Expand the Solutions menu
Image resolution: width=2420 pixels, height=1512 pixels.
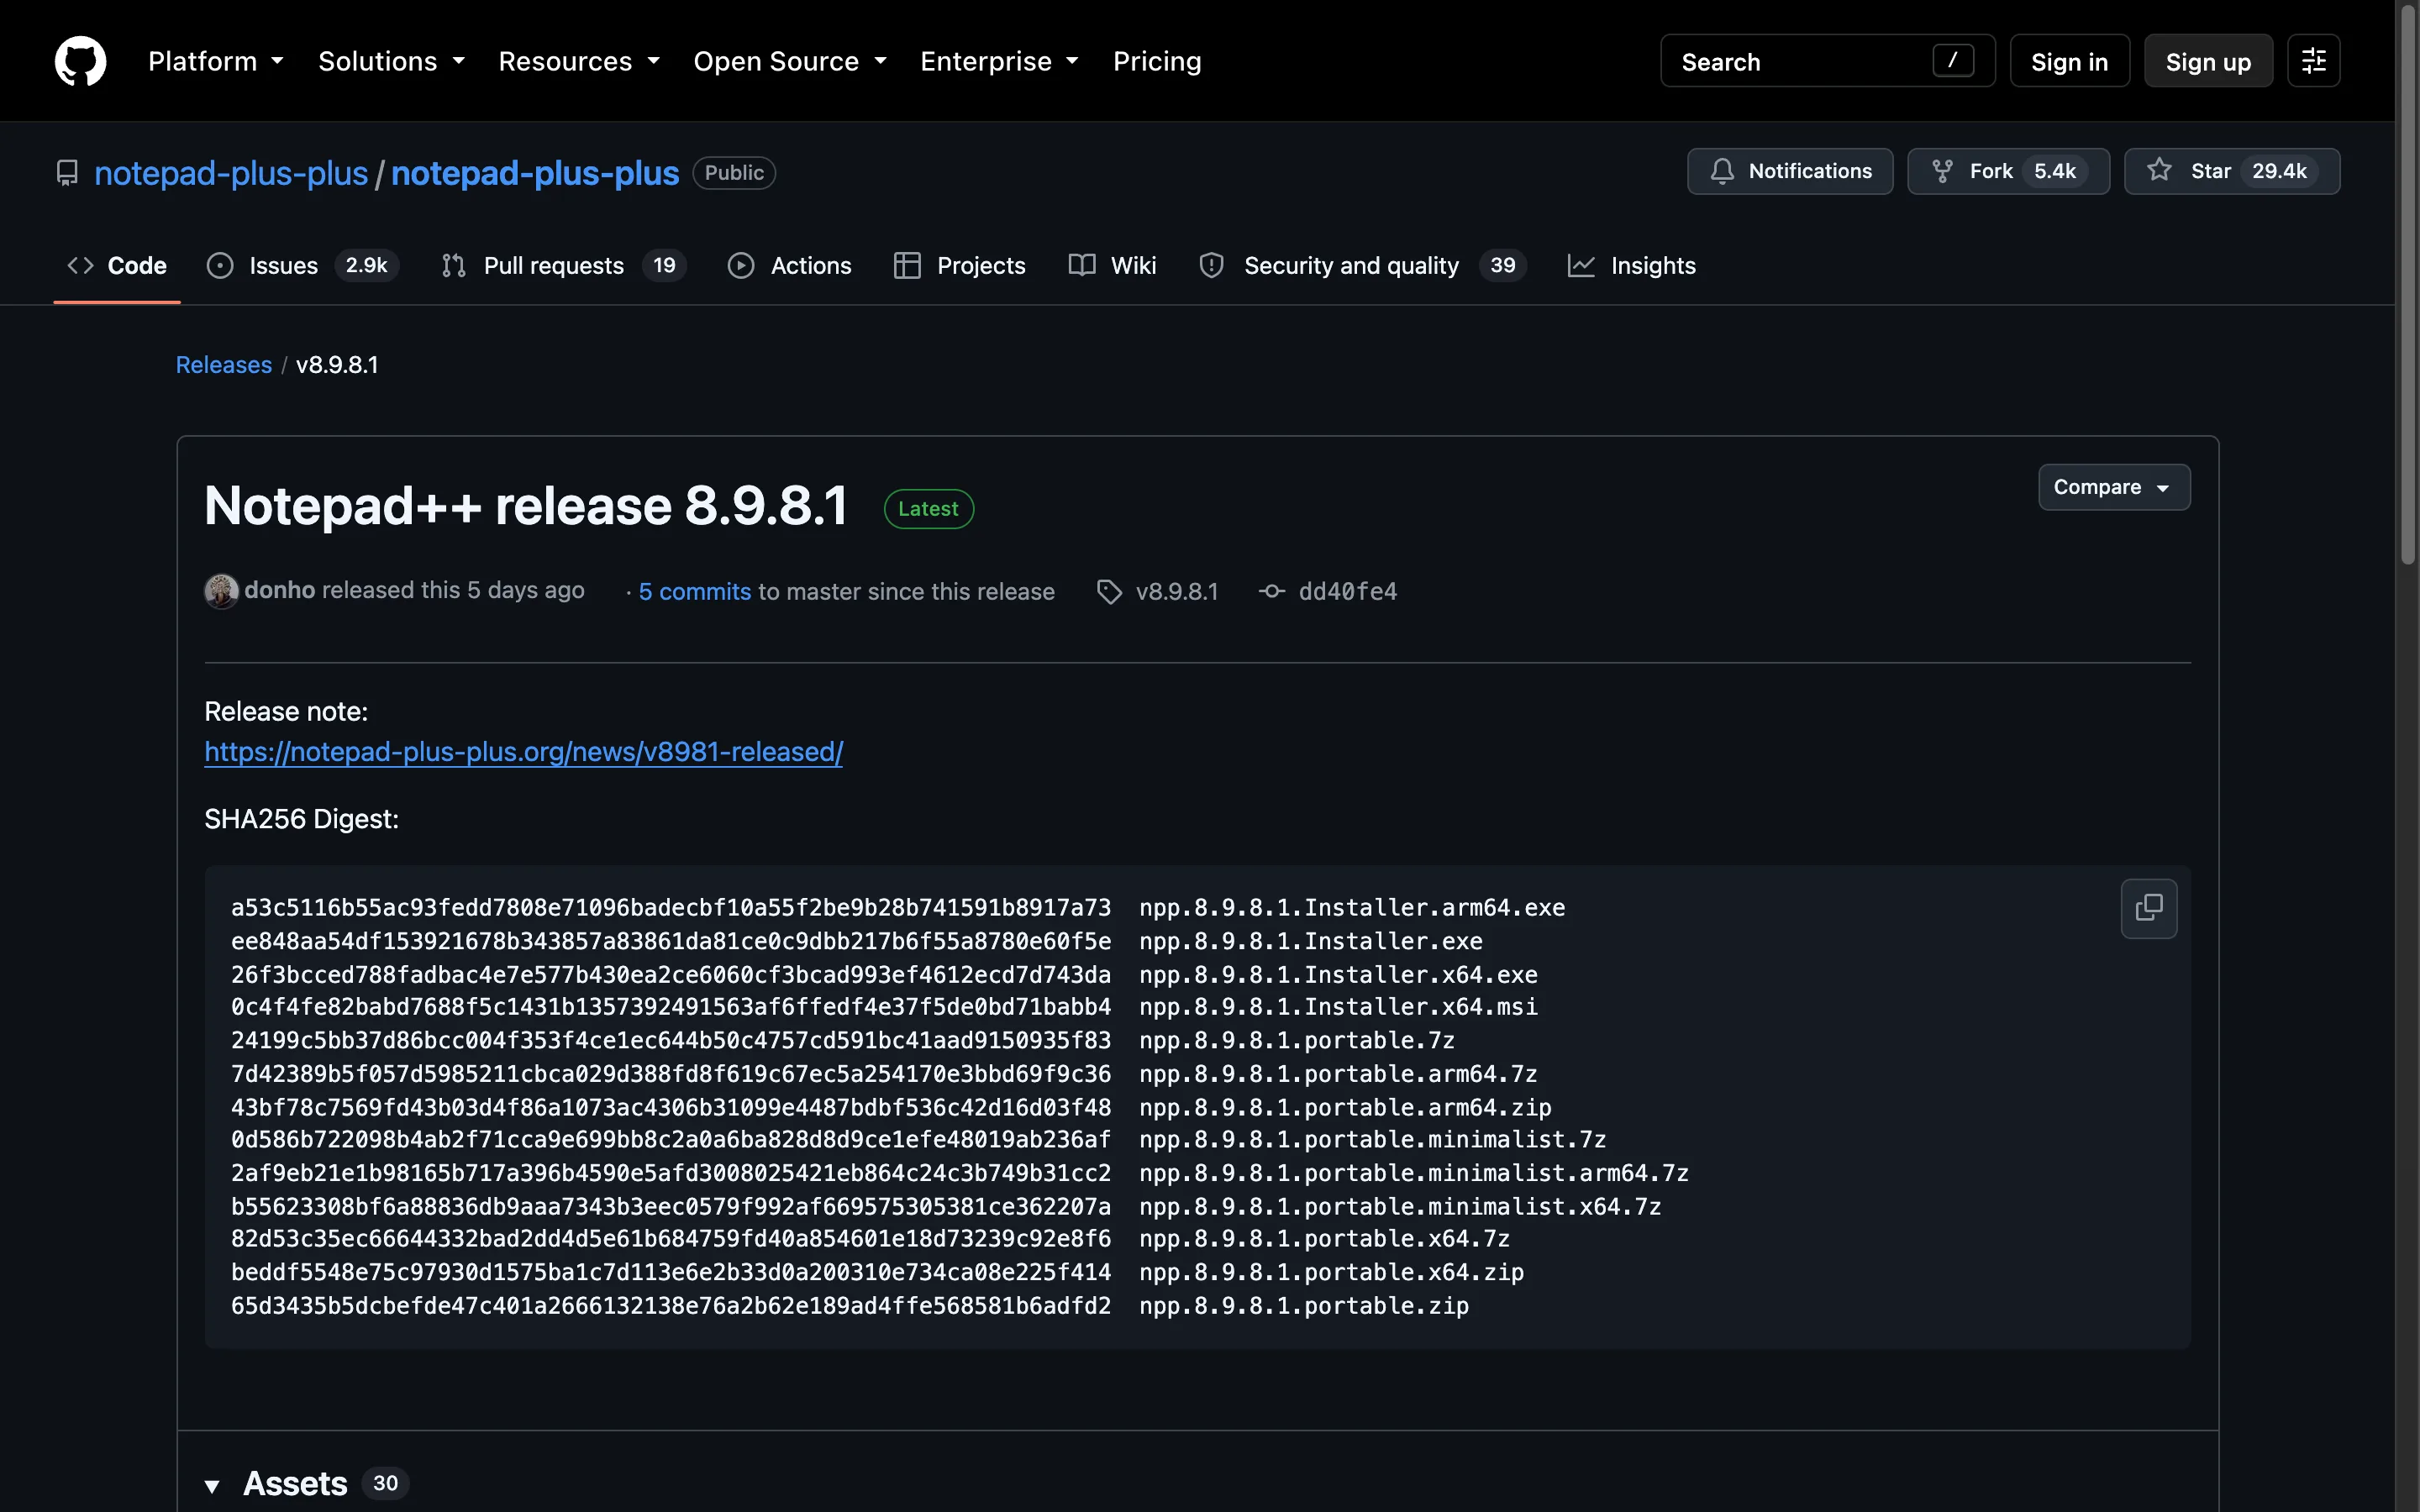pos(391,61)
